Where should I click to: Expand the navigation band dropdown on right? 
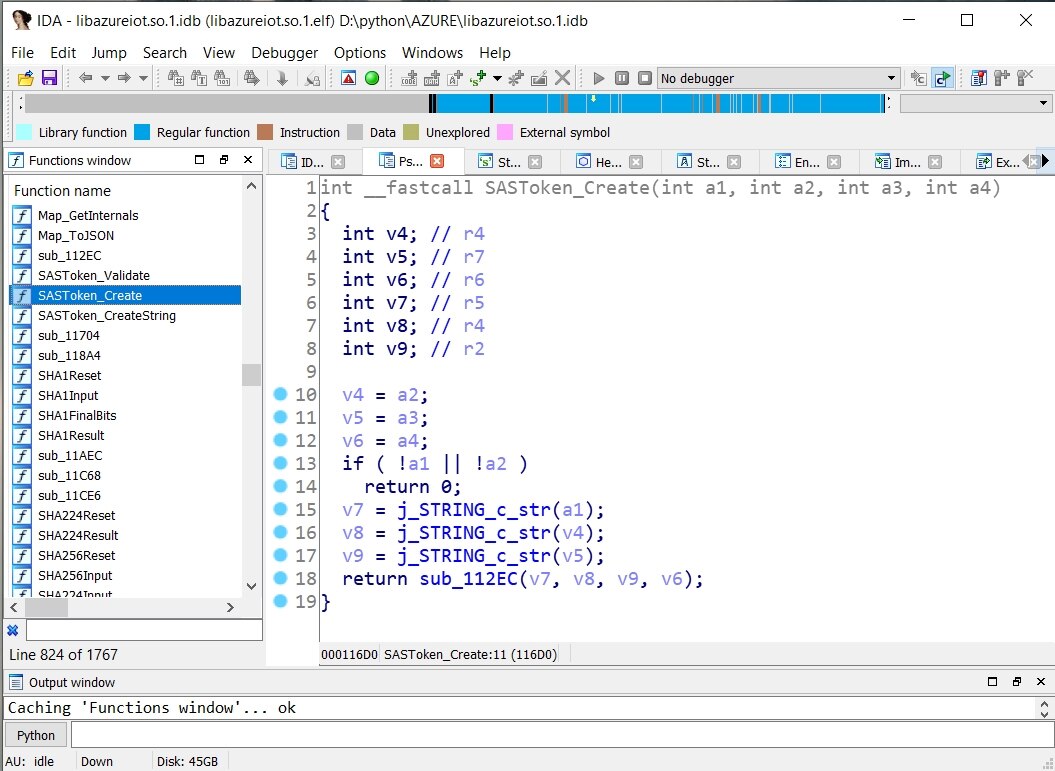coord(1044,103)
